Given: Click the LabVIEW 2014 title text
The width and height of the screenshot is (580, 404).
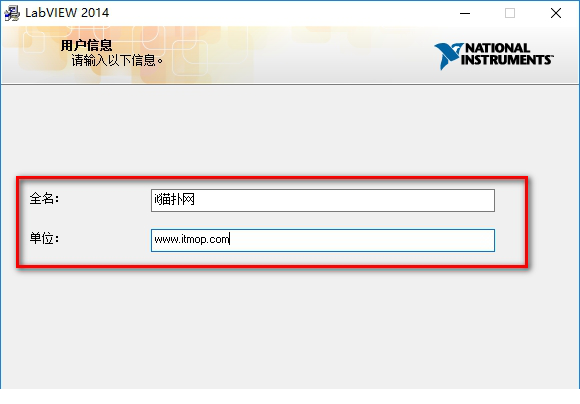Looking at the screenshot, I should tap(67, 13).
